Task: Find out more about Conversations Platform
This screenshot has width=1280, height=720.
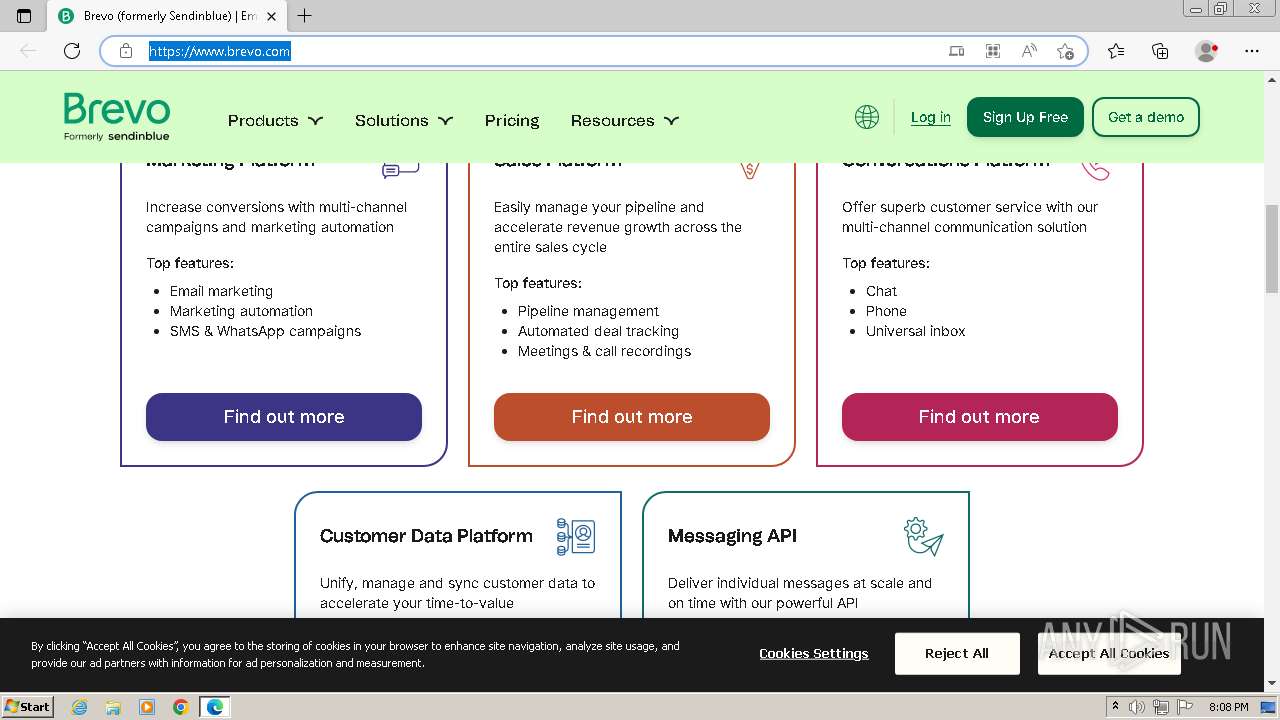Action: coord(980,417)
